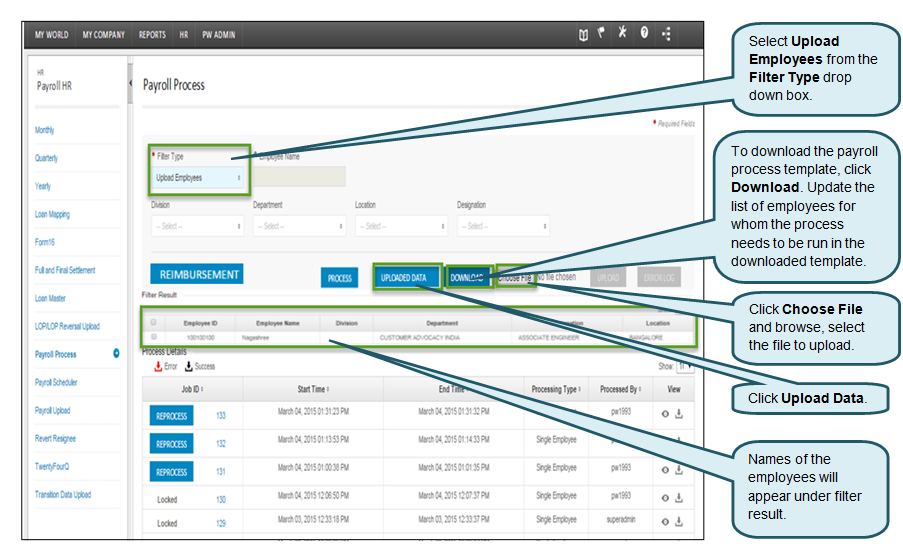Toggle the select-all checkbox in Filter Result header
903x550 pixels.
click(x=153, y=323)
